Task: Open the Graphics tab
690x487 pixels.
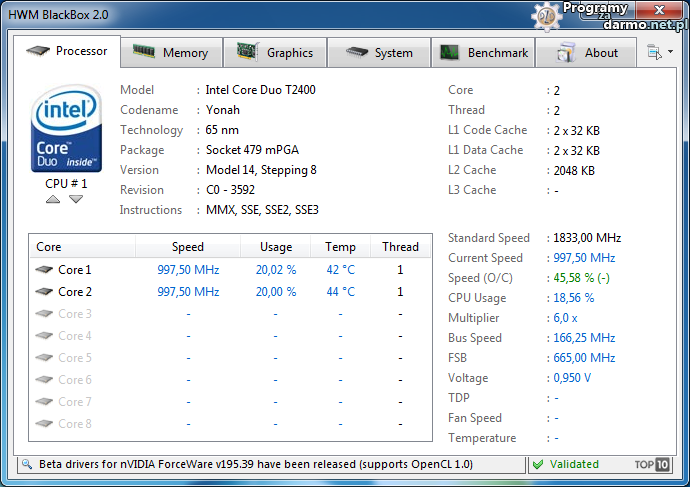Action: click(x=276, y=53)
